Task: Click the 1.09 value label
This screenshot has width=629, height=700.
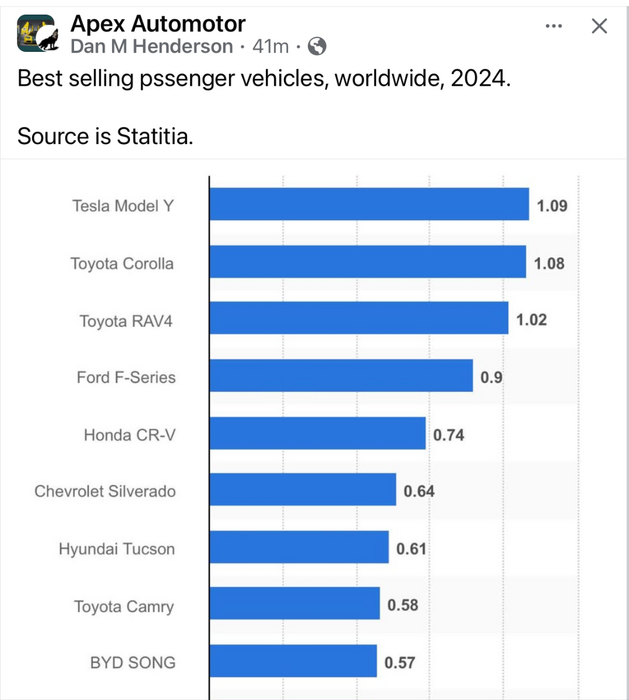Action: [552, 206]
